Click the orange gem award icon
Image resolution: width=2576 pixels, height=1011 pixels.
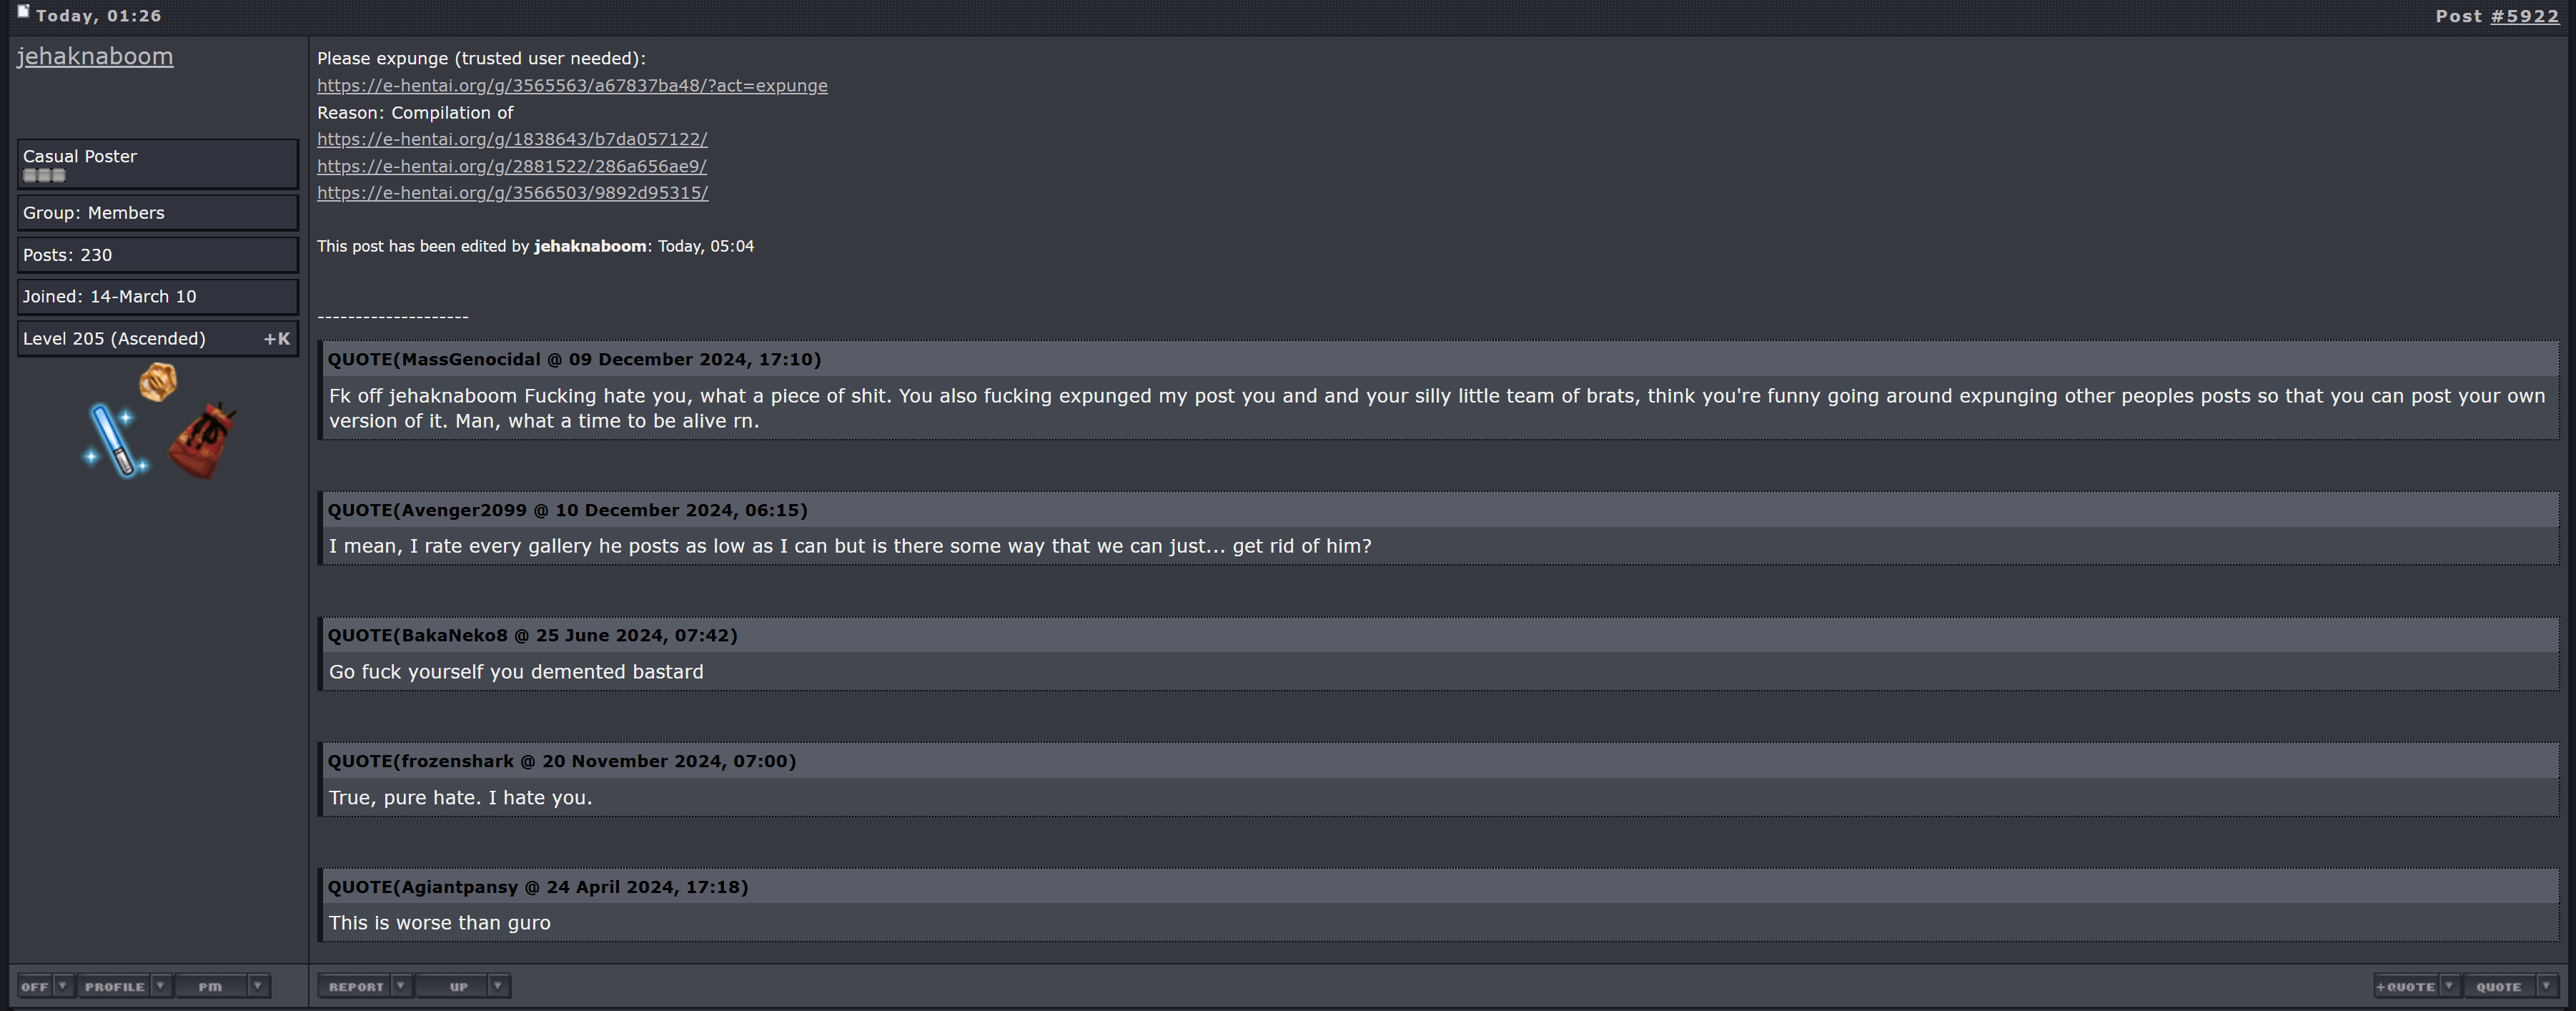pyautogui.click(x=158, y=381)
